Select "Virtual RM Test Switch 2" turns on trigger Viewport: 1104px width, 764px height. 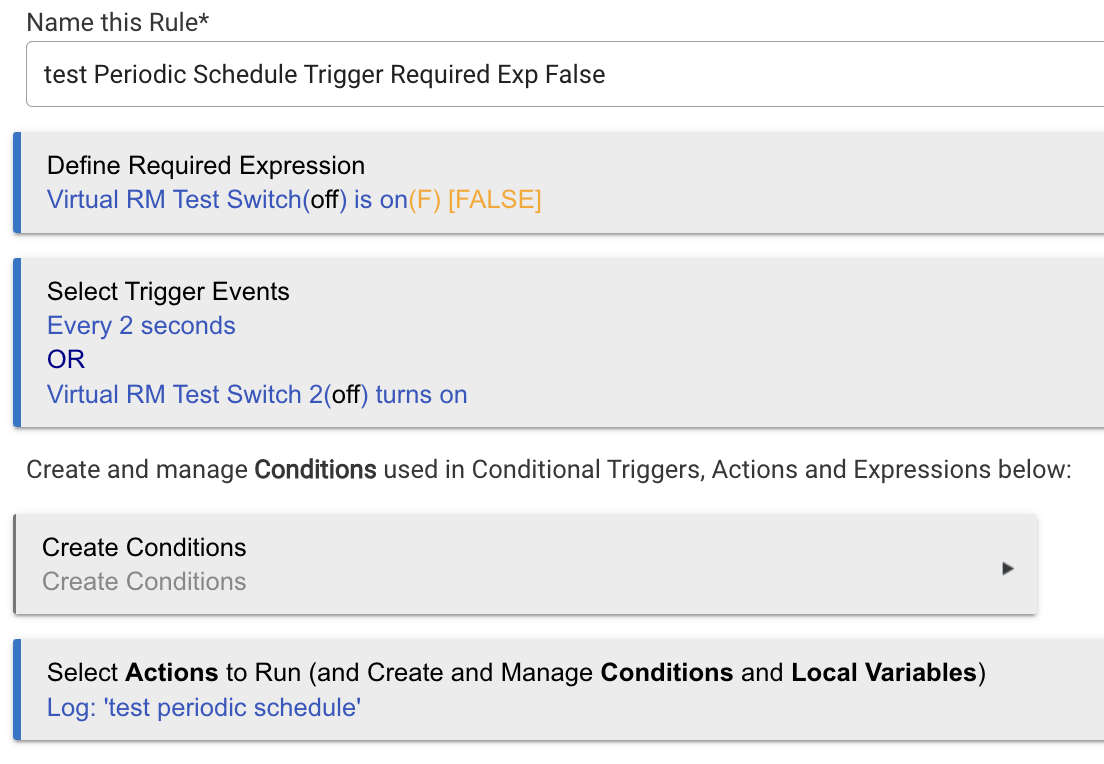tap(257, 395)
